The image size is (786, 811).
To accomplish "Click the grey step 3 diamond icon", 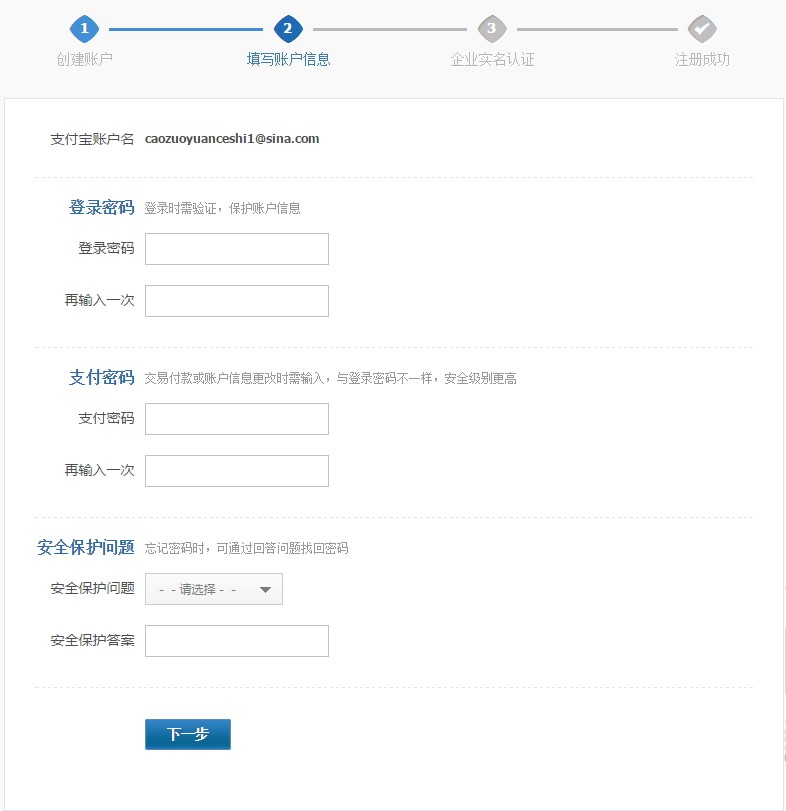I will pyautogui.click(x=491, y=28).
